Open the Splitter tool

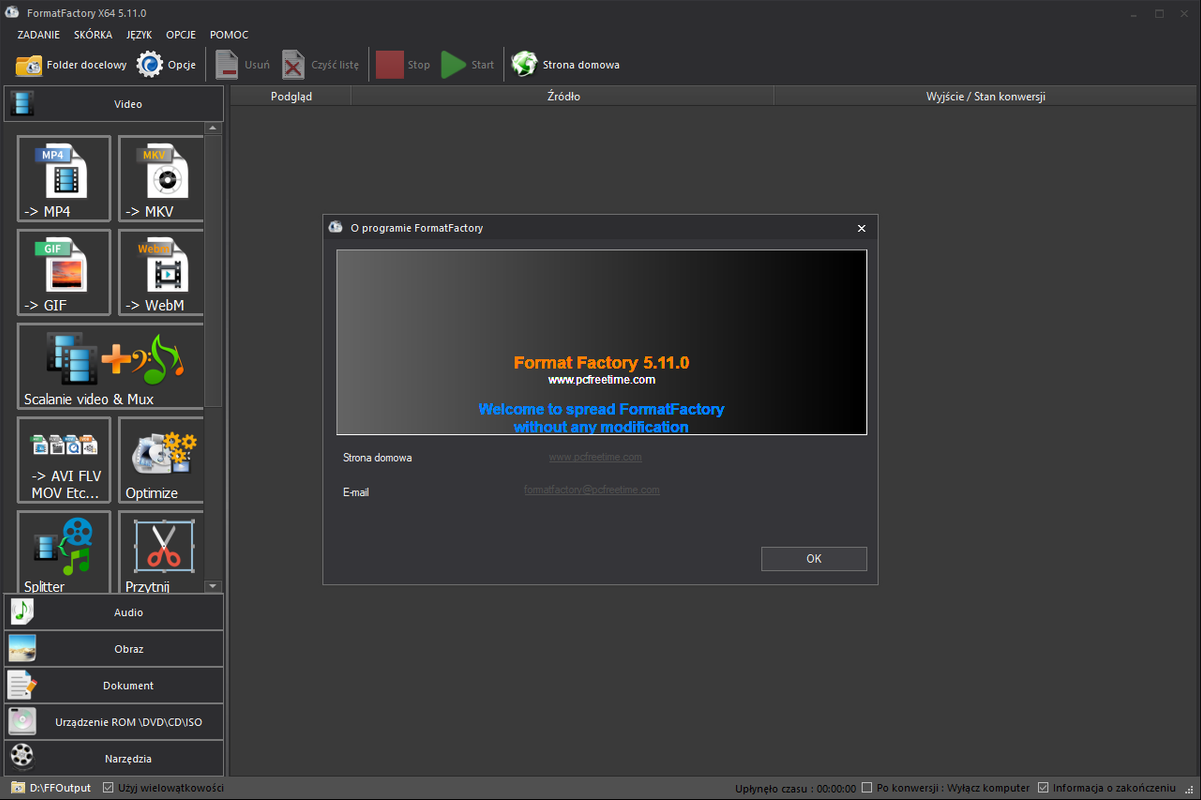(64, 552)
